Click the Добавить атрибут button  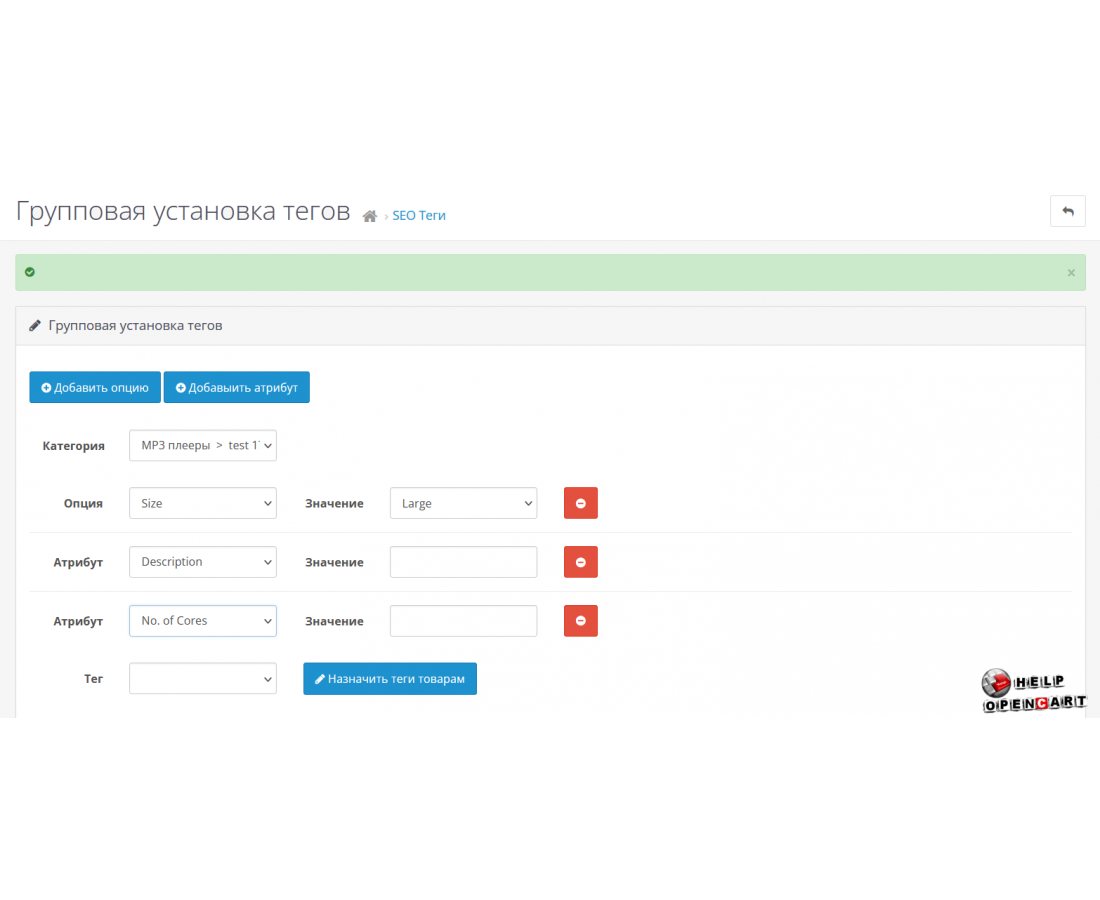click(x=237, y=387)
